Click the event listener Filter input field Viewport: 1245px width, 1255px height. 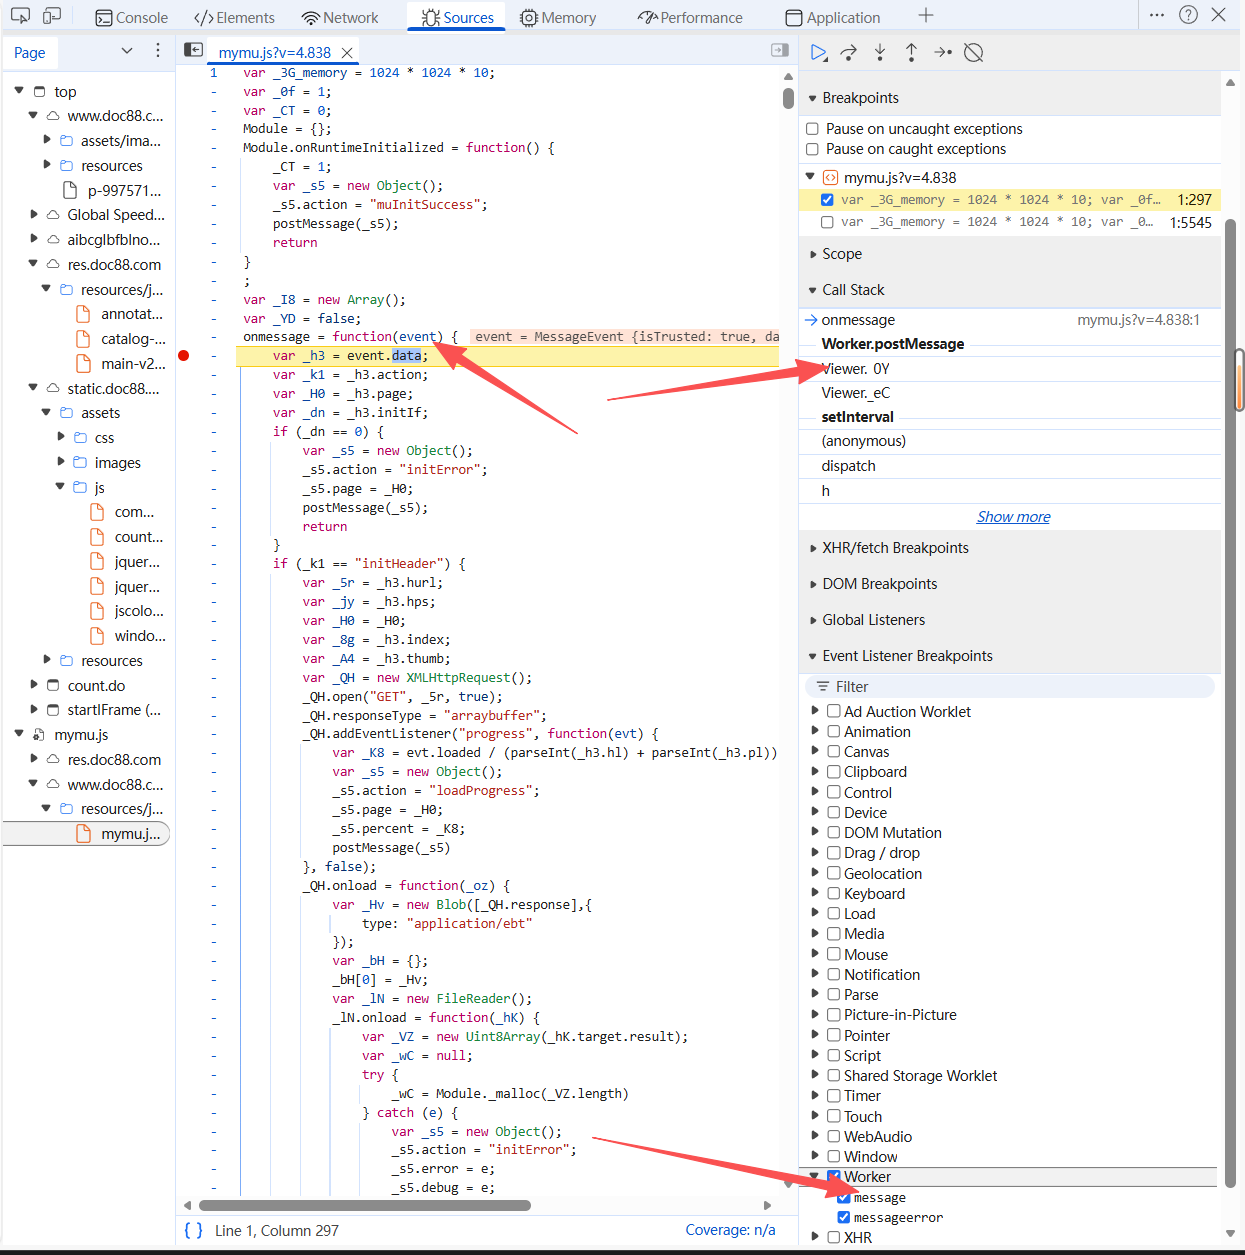(1010, 687)
